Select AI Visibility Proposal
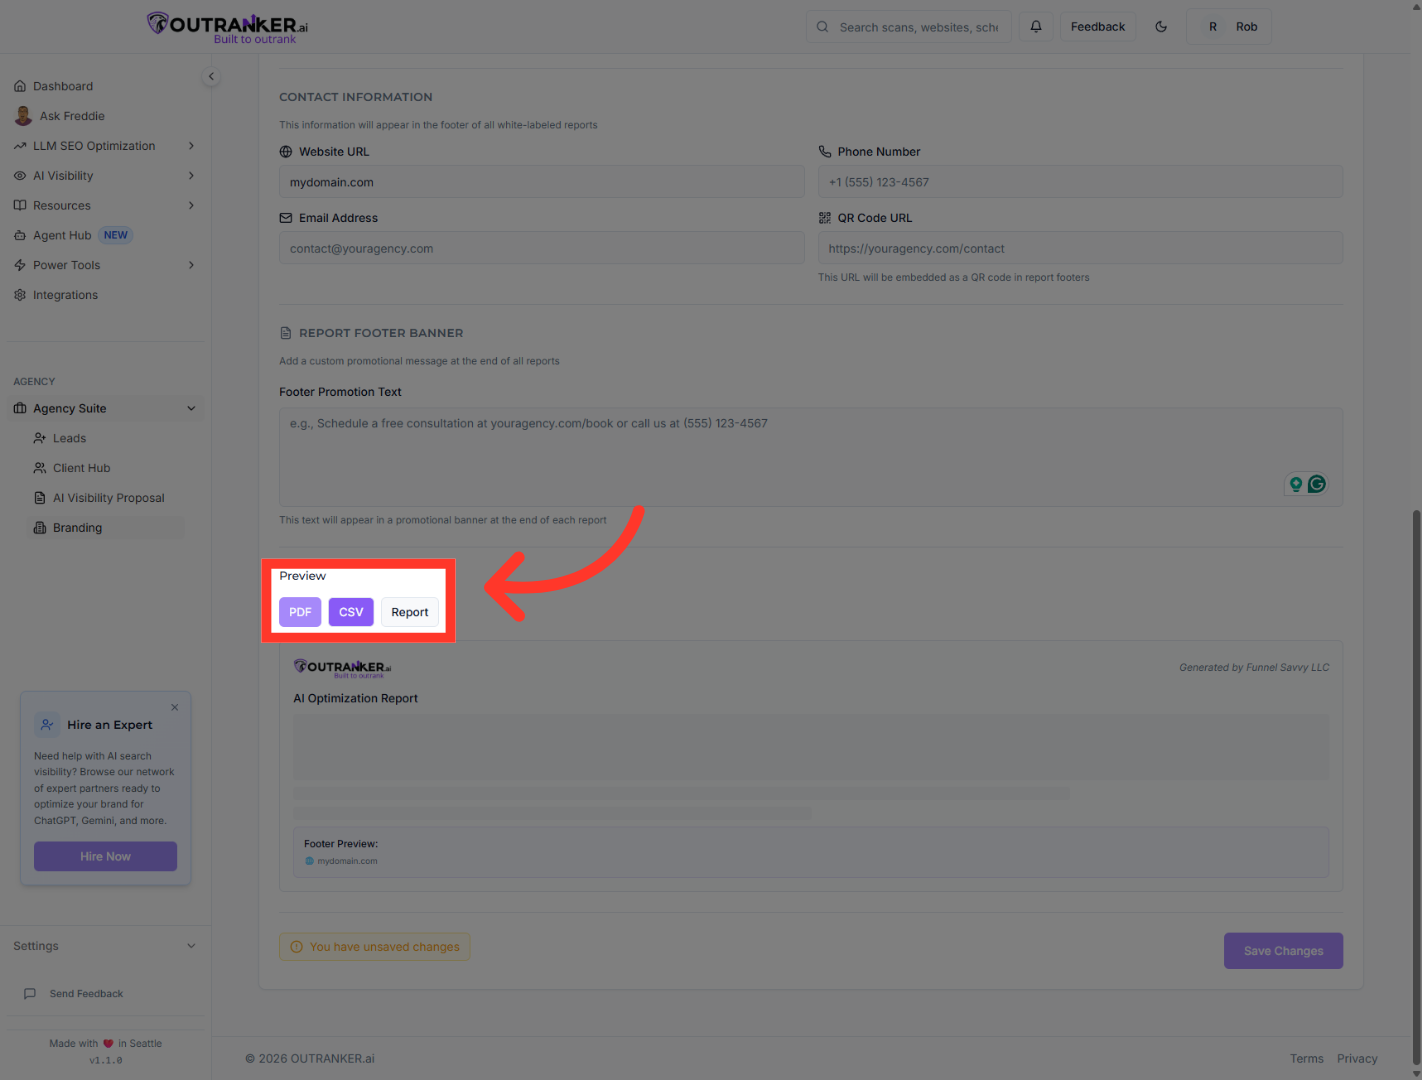Image resolution: width=1422 pixels, height=1080 pixels. click(108, 497)
